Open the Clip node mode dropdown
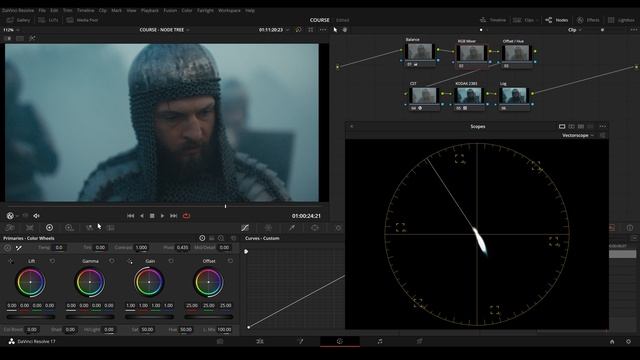The height and width of the screenshot is (360, 640). [x=575, y=30]
